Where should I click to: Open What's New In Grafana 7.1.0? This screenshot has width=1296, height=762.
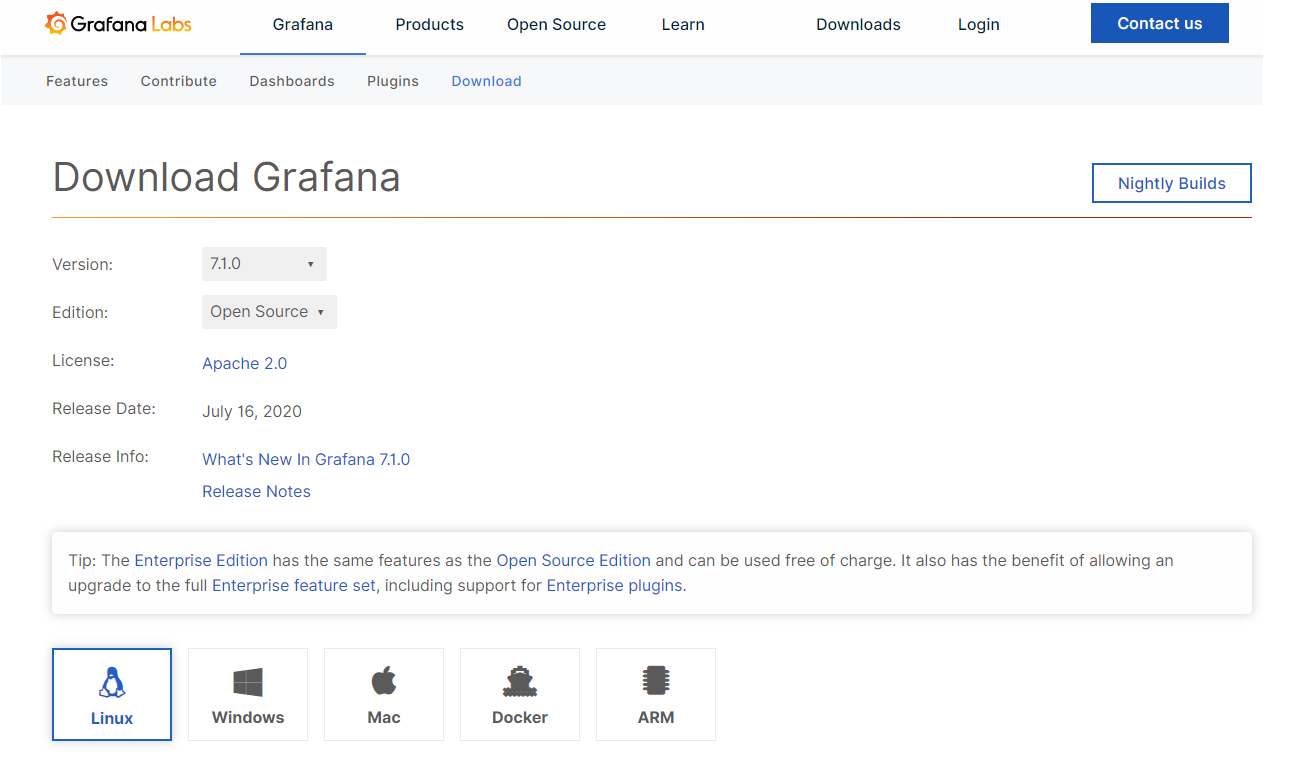[x=306, y=459]
